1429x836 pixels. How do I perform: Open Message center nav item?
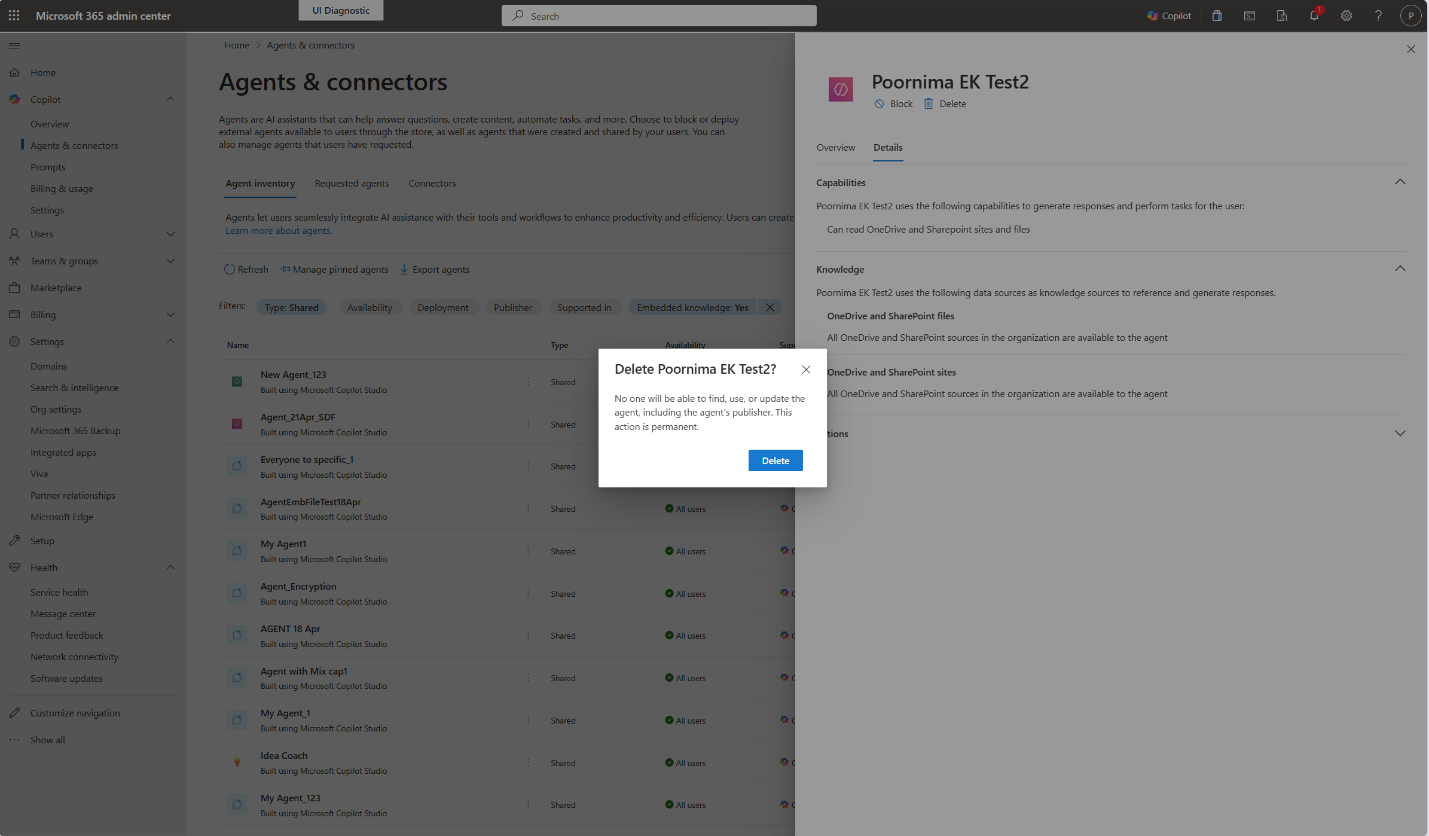pyautogui.click(x=63, y=614)
